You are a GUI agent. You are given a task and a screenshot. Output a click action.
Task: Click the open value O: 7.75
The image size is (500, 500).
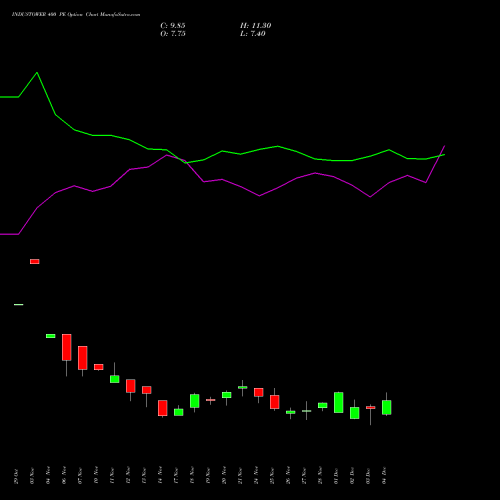point(173,34)
